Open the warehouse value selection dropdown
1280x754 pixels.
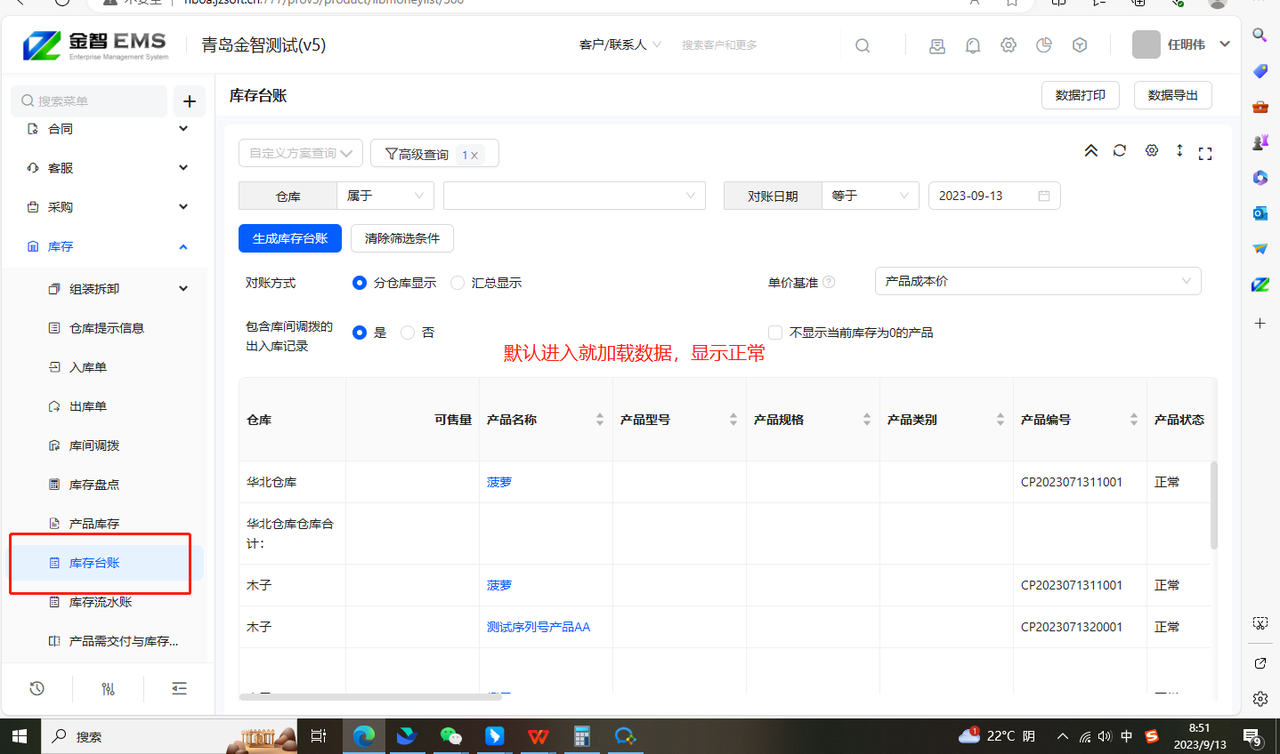point(575,196)
